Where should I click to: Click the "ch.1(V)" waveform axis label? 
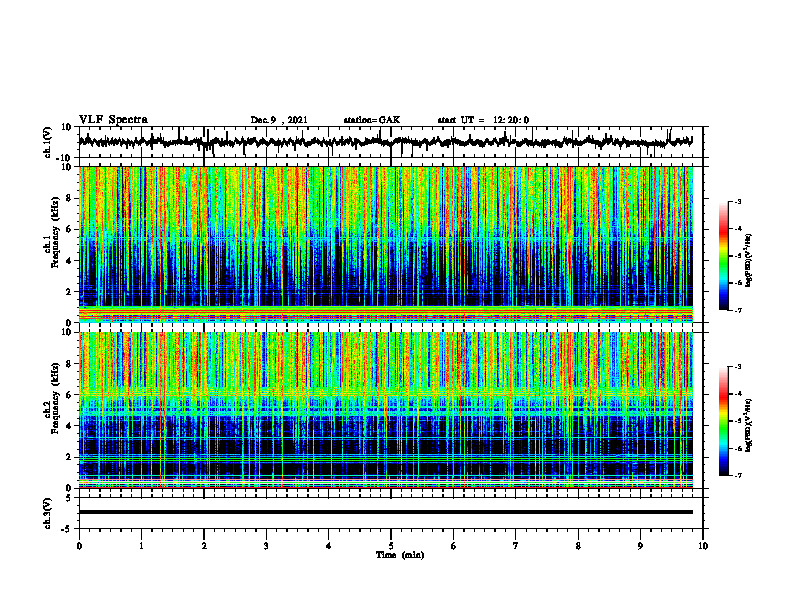pyautogui.click(x=47, y=141)
